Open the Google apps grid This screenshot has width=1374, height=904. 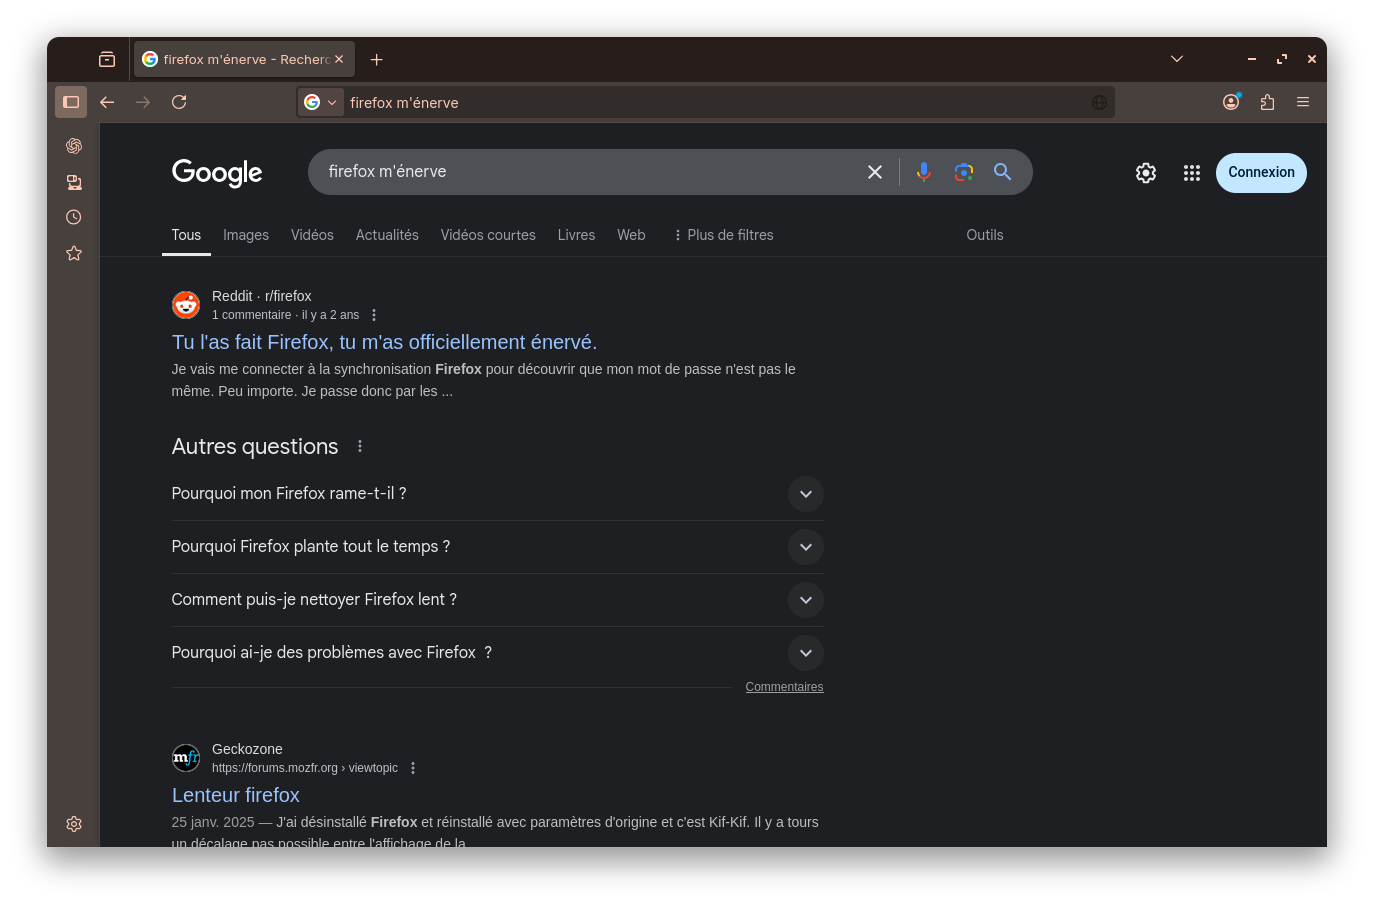[1192, 173]
